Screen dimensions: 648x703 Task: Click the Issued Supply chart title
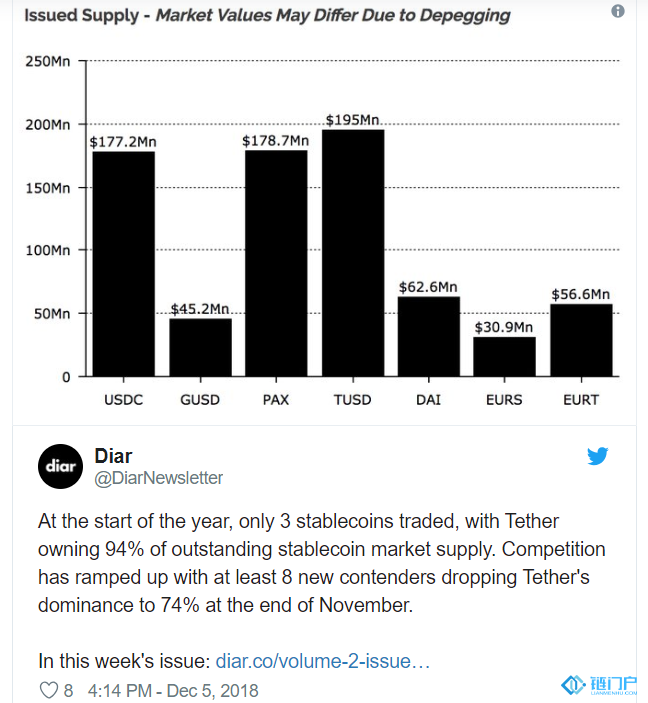[267, 15]
